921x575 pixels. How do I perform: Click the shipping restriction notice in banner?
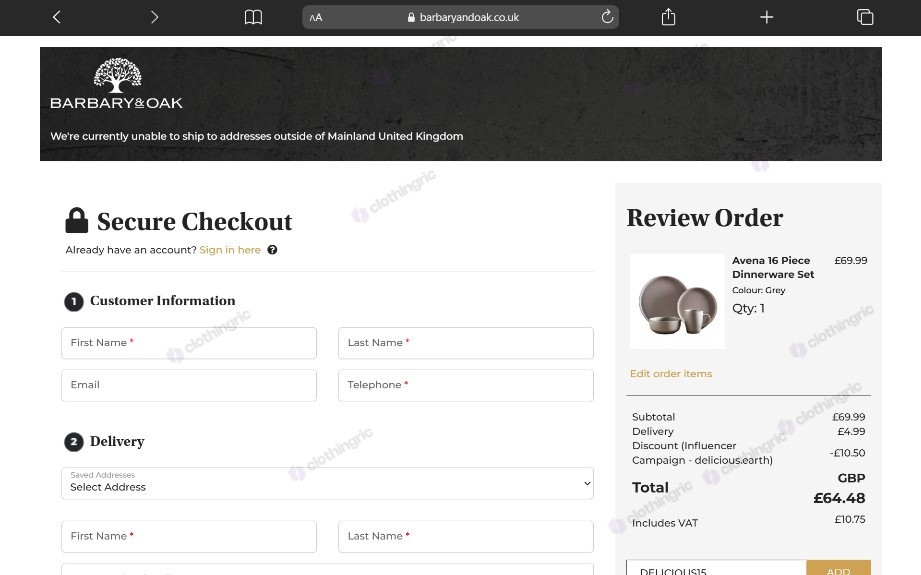pyautogui.click(x=257, y=136)
